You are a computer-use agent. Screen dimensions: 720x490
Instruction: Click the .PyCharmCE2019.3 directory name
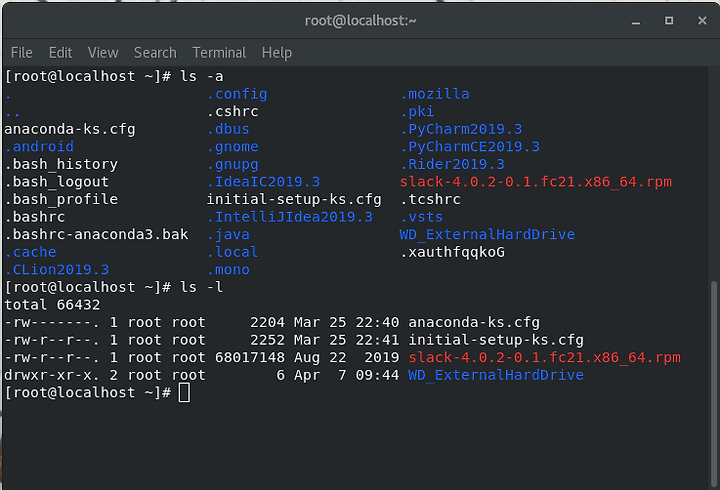470,147
